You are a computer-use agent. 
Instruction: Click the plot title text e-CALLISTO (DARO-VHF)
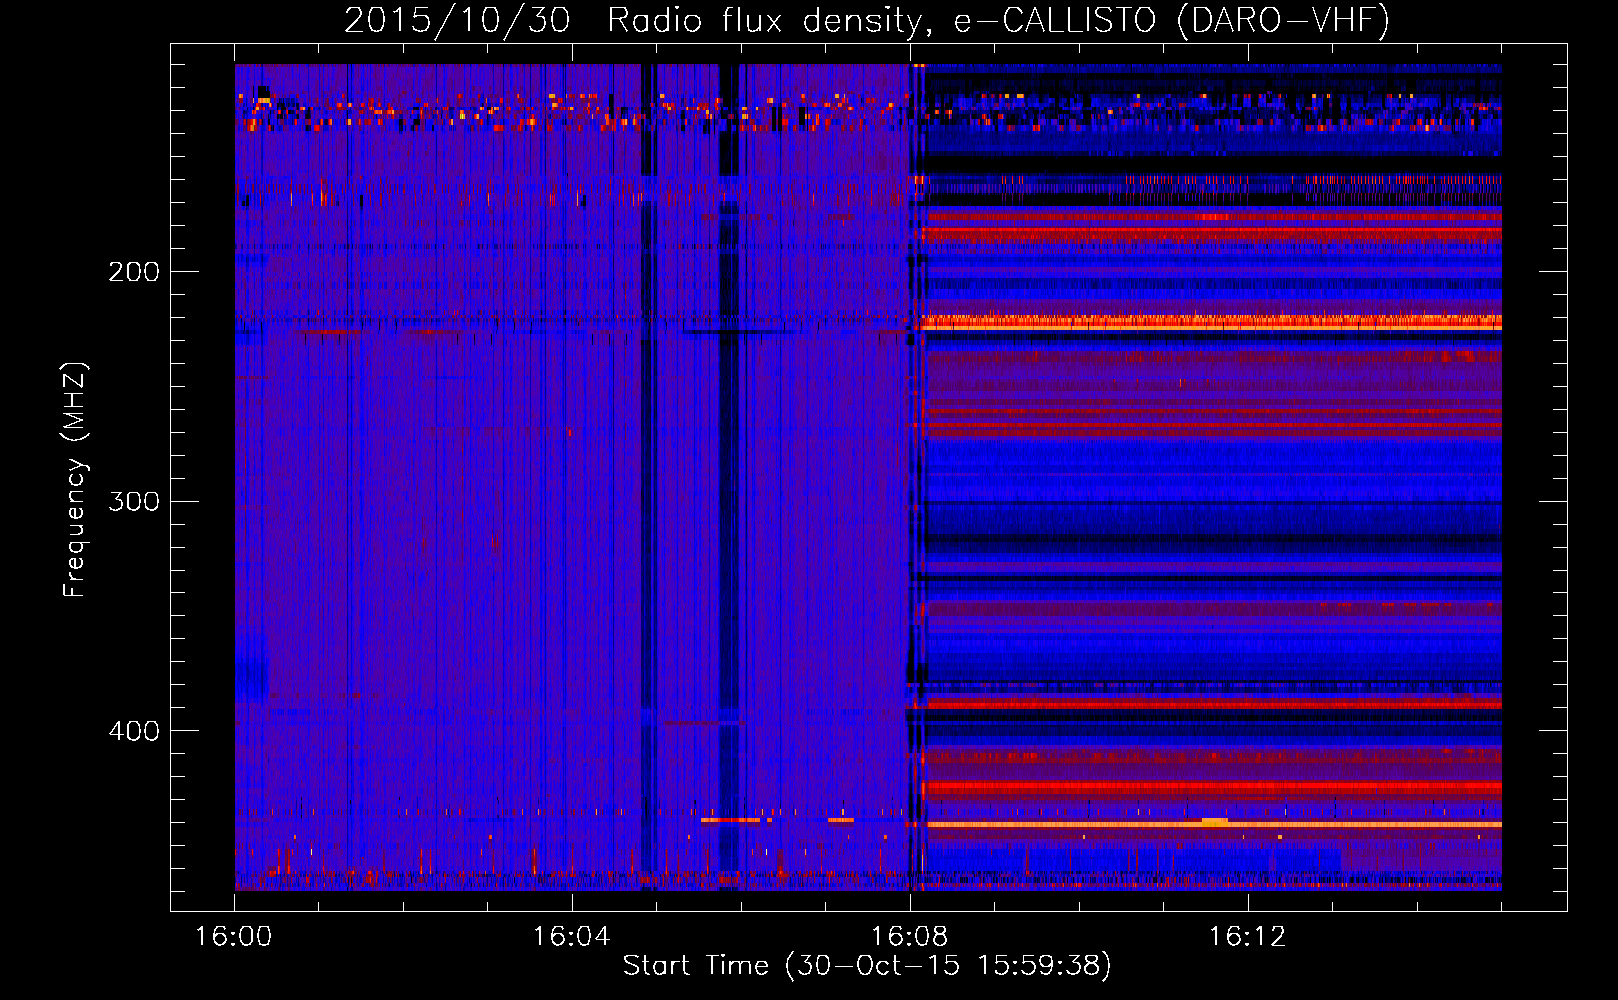(1171, 20)
